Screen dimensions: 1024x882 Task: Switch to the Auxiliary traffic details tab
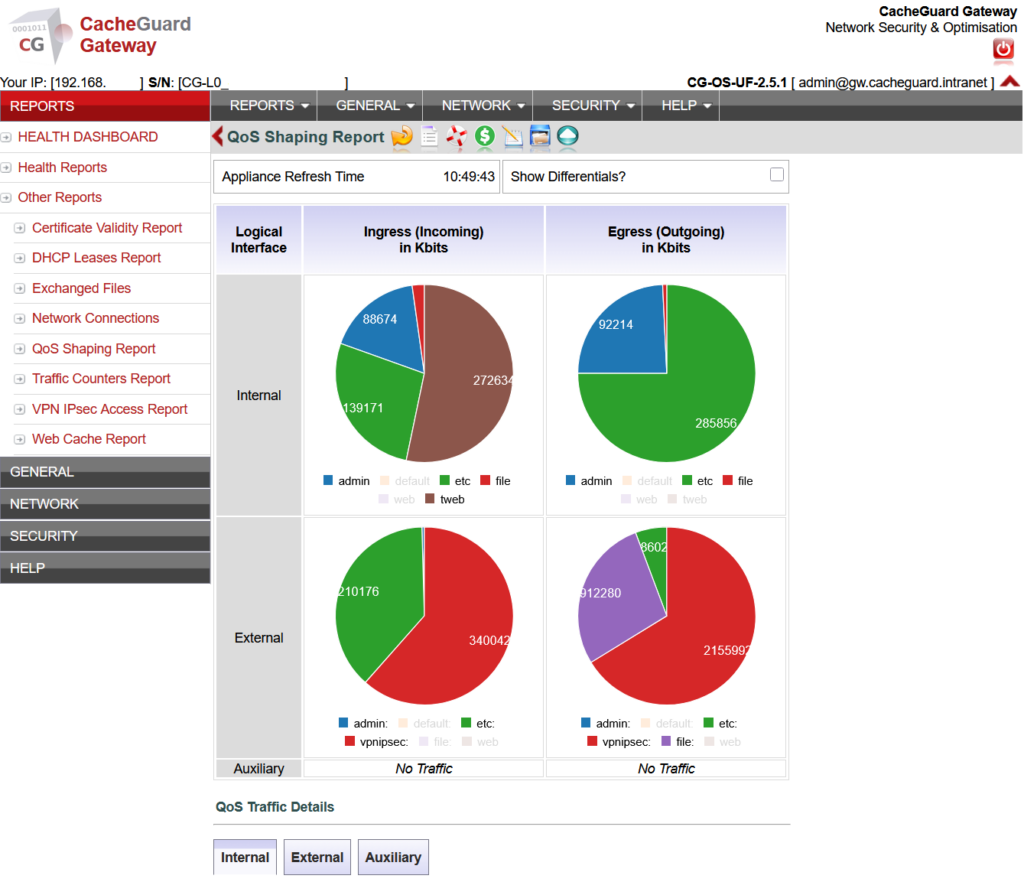coord(393,857)
